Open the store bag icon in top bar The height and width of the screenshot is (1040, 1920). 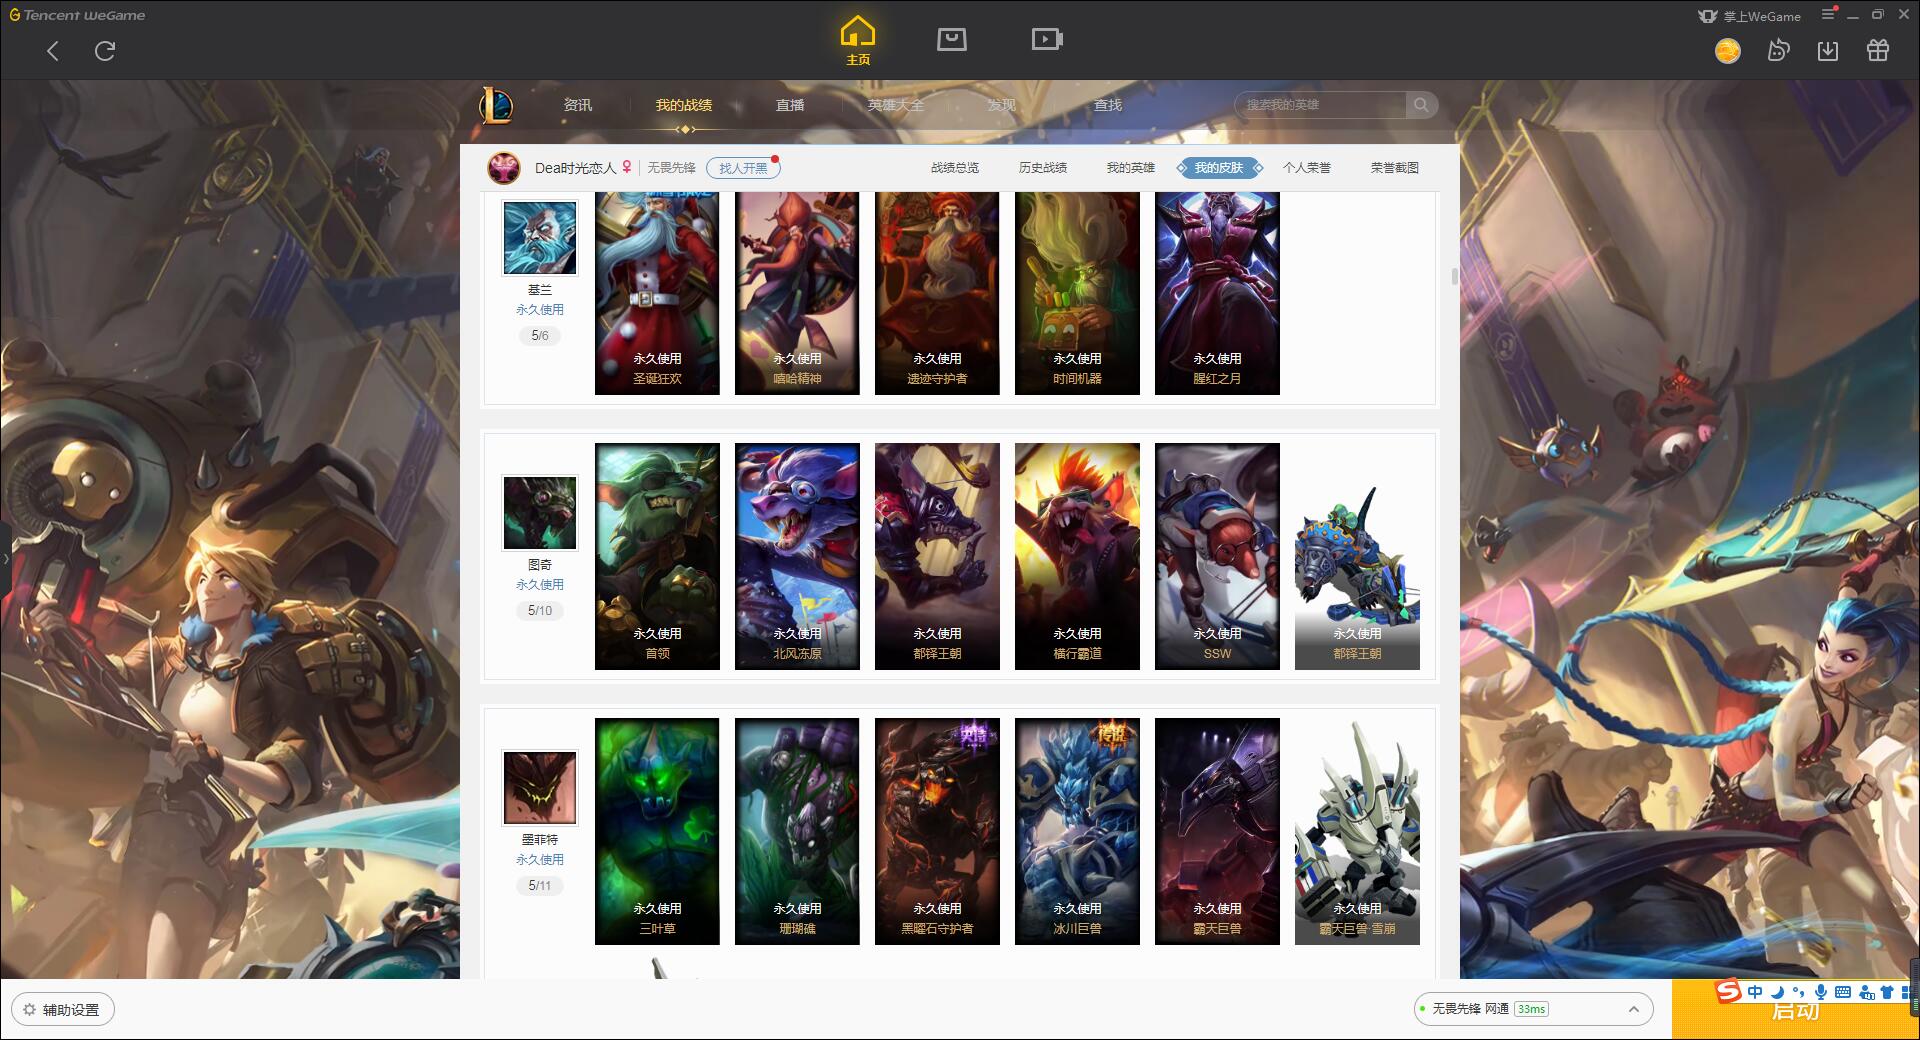coord(951,39)
